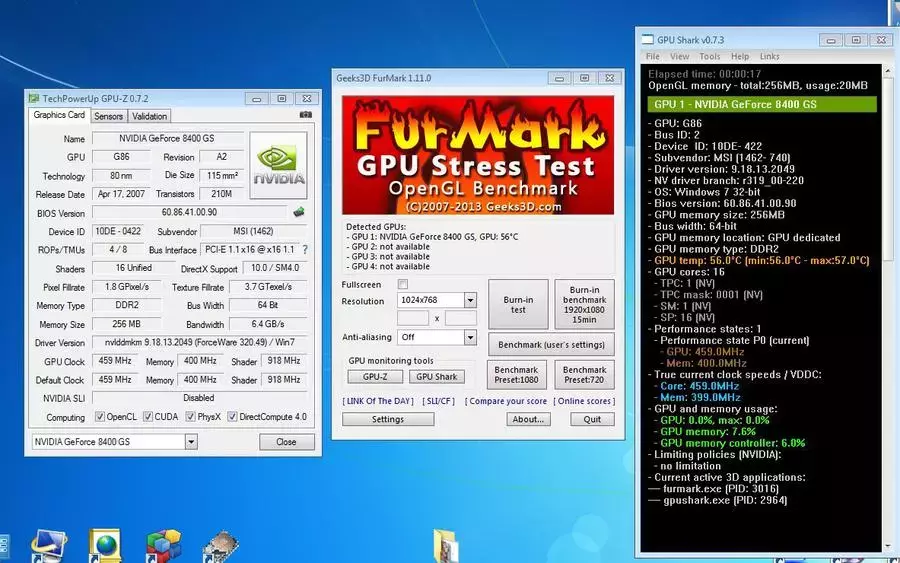Click Benchmark (user's settings) button
Image resolution: width=900 pixels, height=563 pixels.
point(551,344)
